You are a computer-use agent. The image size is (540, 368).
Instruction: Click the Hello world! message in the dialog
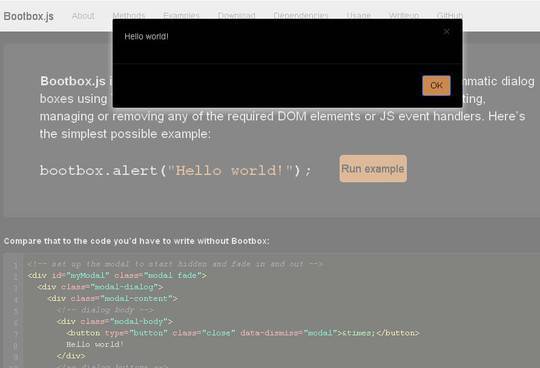point(146,36)
